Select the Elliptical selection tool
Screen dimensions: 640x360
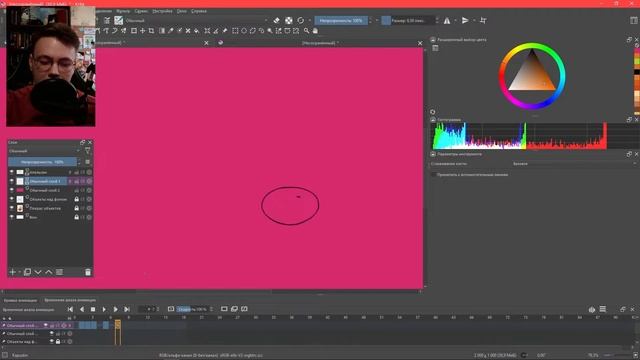pos(244,31)
